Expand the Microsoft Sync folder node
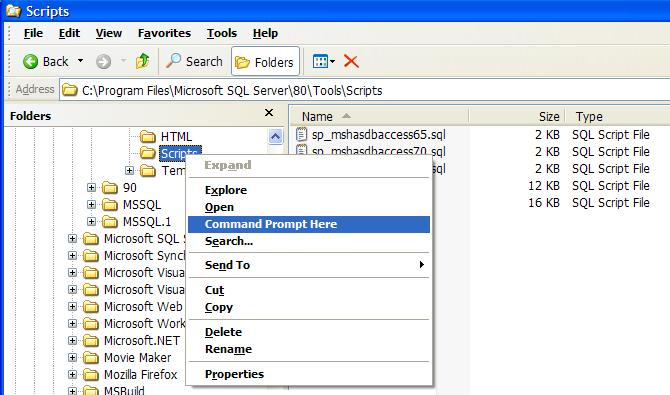The height and width of the screenshot is (395, 670). pyautogui.click(x=72, y=256)
